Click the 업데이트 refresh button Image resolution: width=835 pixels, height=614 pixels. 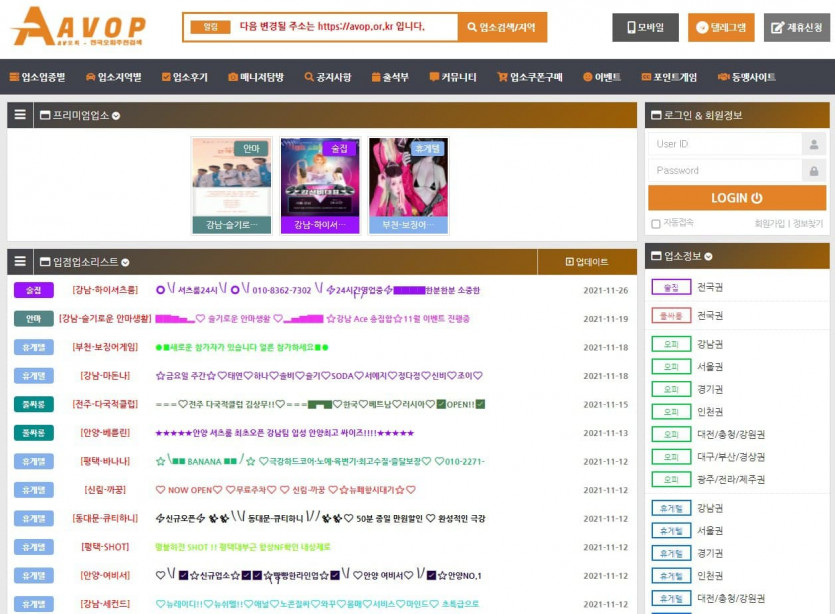coord(586,262)
